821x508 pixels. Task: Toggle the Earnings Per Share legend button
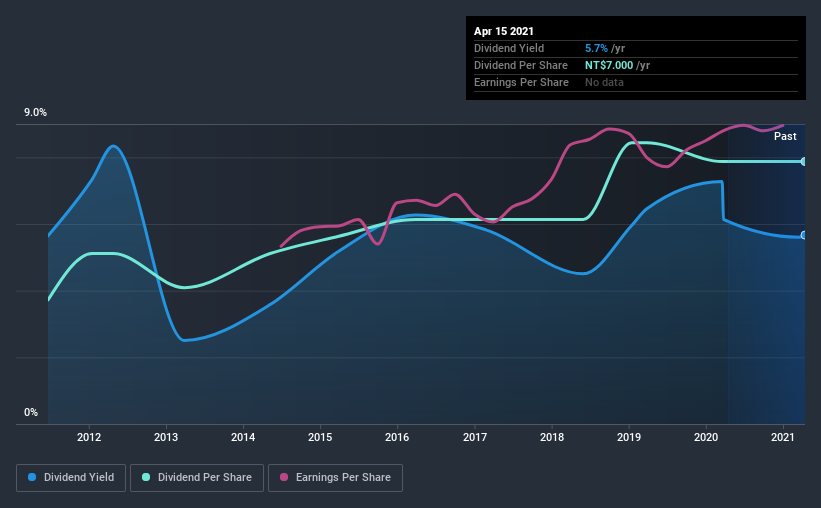click(335, 478)
